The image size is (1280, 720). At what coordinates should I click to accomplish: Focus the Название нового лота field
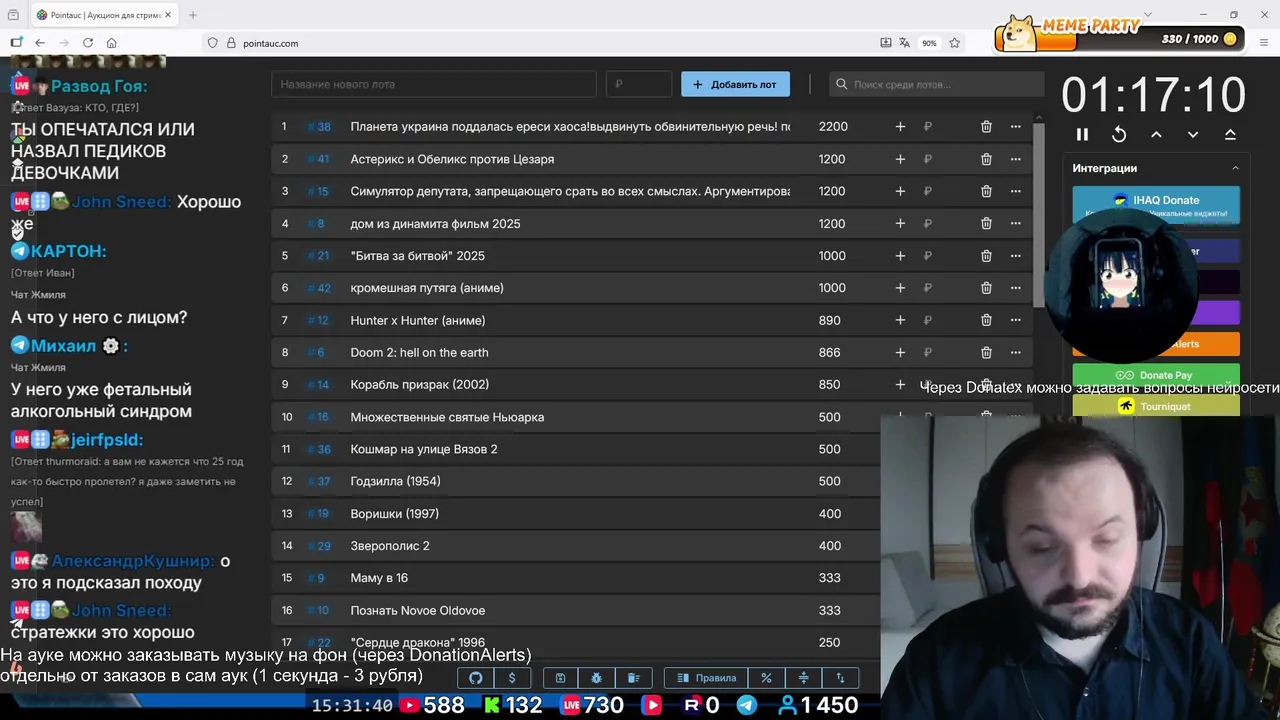pos(434,84)
